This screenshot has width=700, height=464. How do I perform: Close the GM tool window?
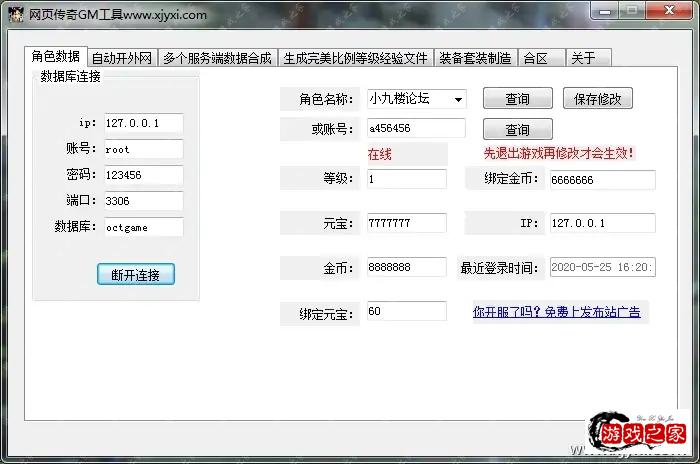click(669, 11)
